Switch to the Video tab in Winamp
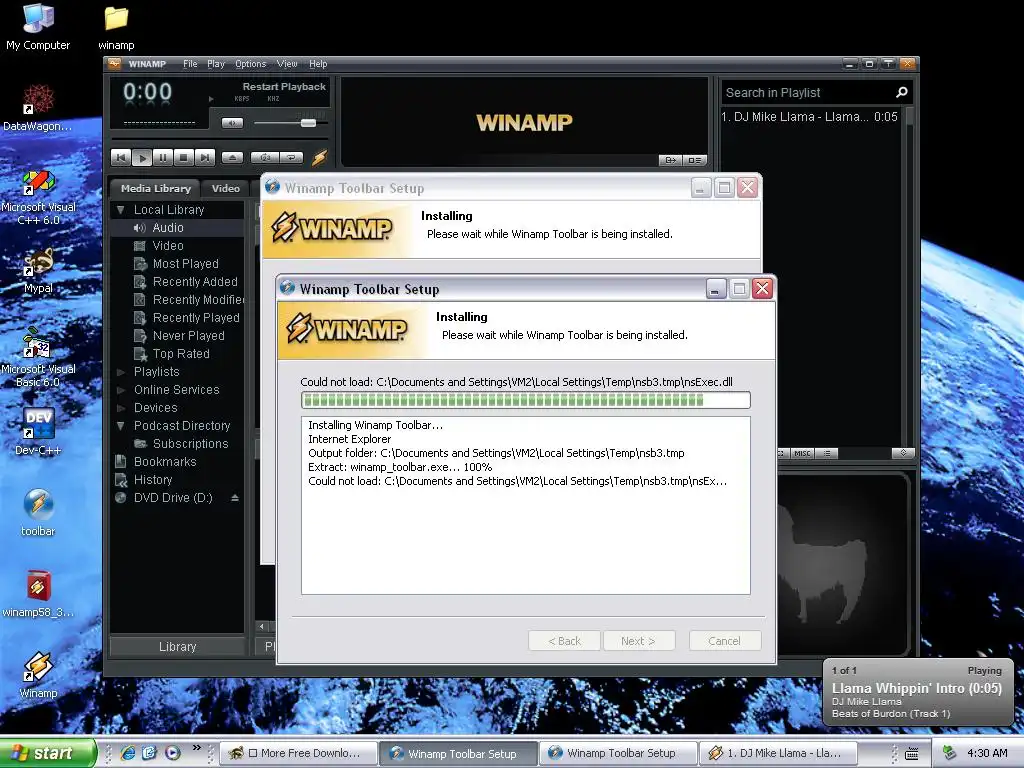The image size is (1024, 768). pyautogui.click(x=225, y=188)
